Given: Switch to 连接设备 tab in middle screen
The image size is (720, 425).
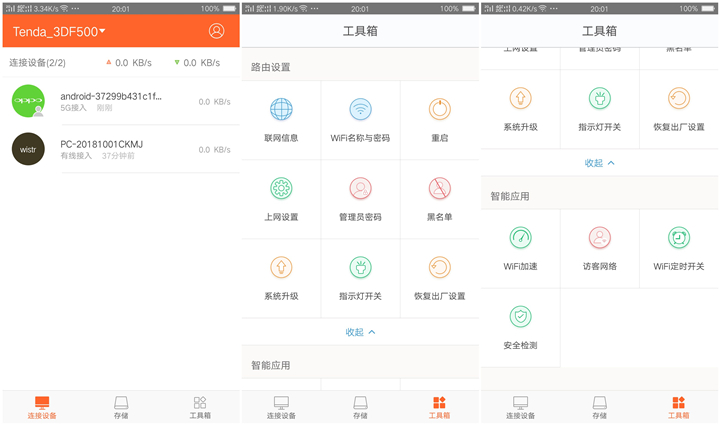Looking at the screenshot, I should (x=281, y=408).
